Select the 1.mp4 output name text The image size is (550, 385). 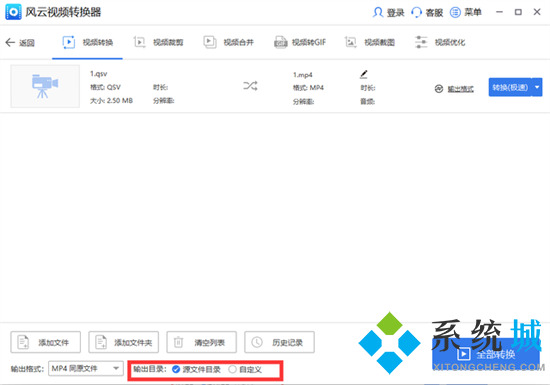pos(302,75)
